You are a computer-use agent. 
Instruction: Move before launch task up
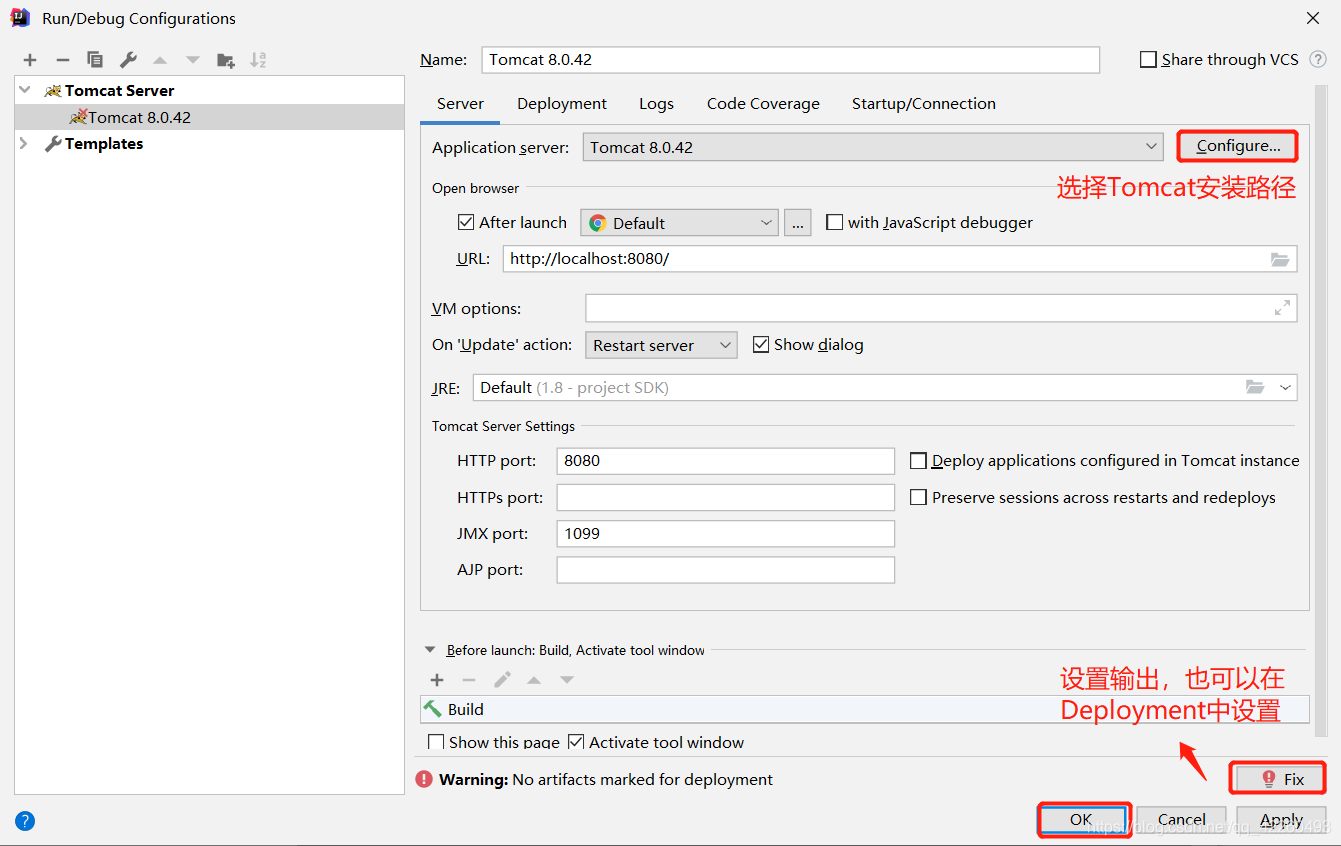[x=534, y=680]
